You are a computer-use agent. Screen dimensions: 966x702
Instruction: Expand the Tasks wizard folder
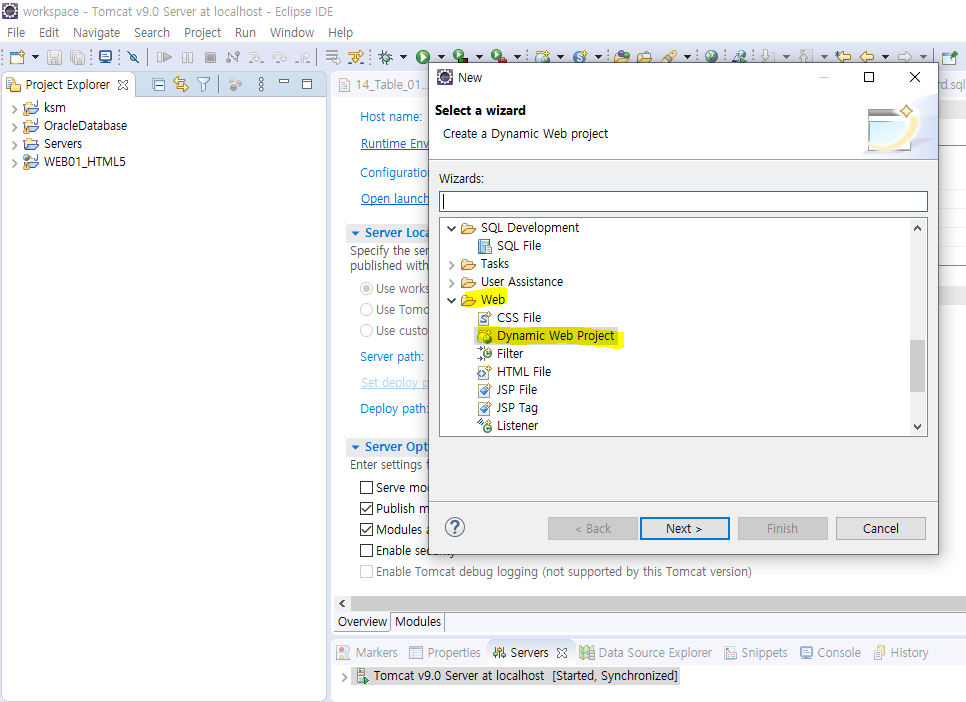[452, 264]
